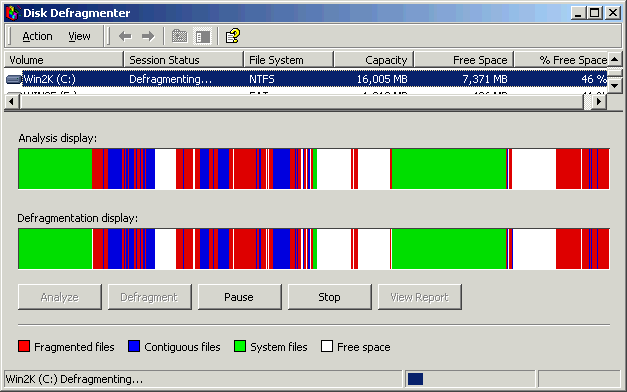Click the Forward arrow toolbar icon
This screenshot has width=627, height=392.
pyautogui.click(x=148, y=36)
